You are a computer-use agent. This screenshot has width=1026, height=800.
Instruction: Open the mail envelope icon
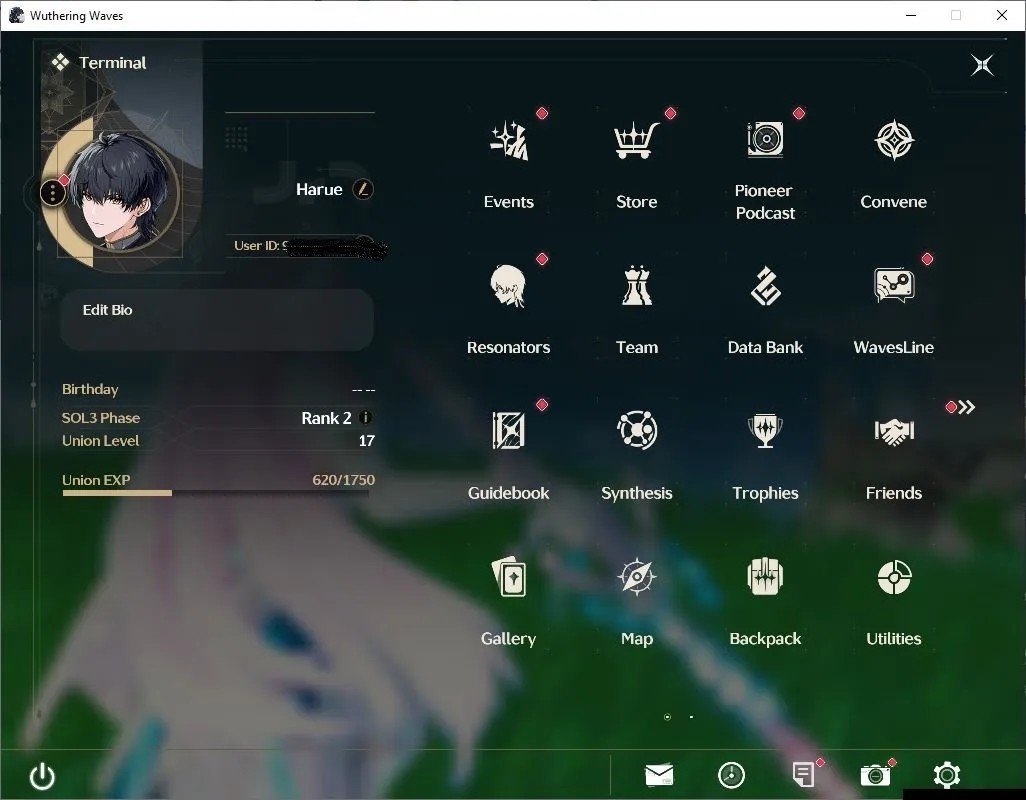click(x=659, y=776)
